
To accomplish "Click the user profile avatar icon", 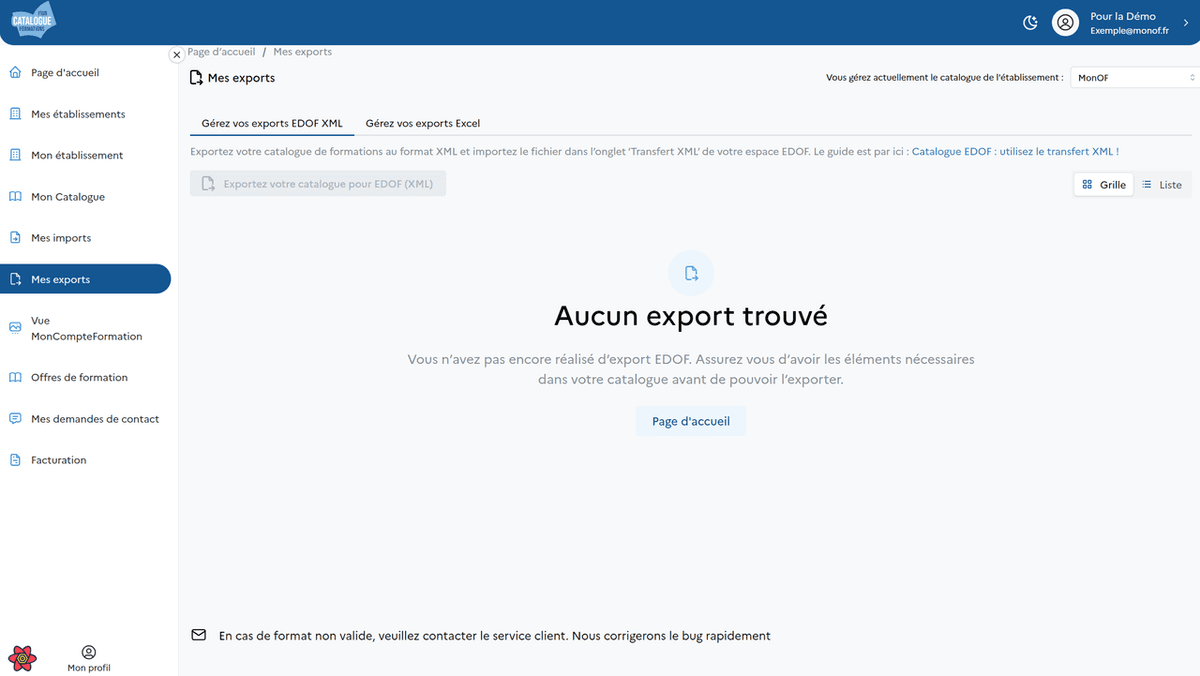I will 1065,22.
